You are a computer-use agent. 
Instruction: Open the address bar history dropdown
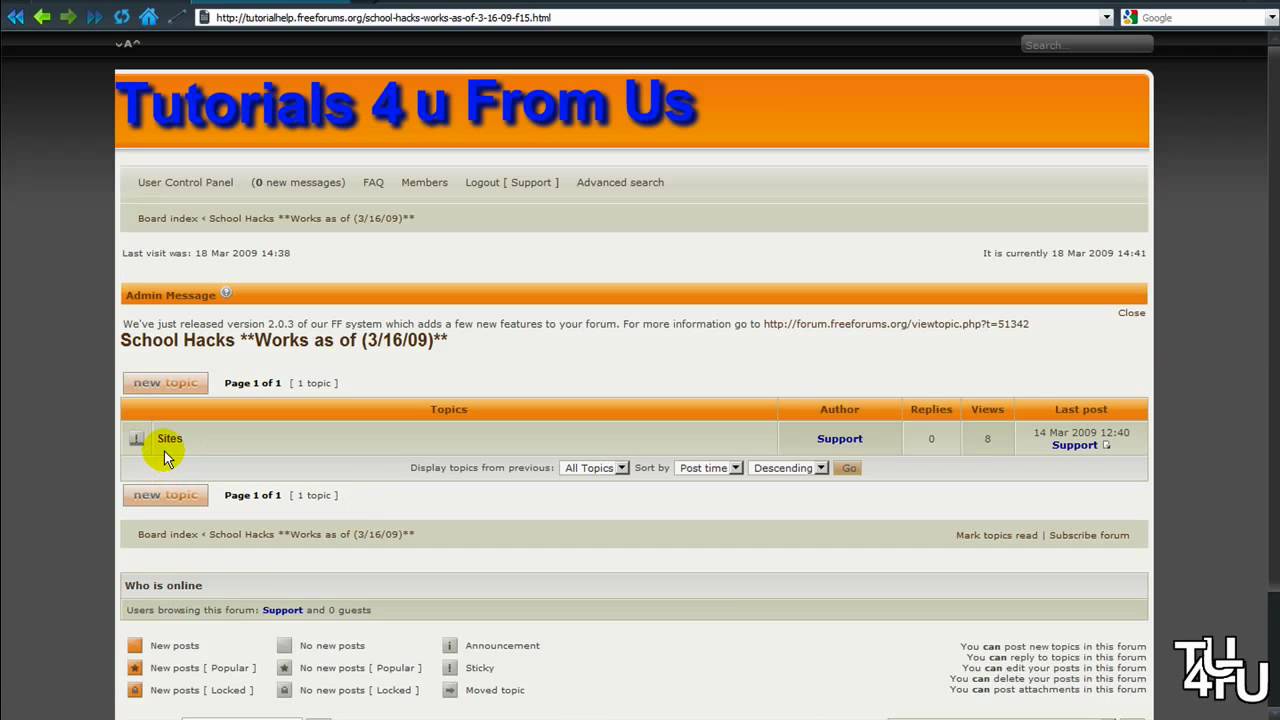point(1106,17)
